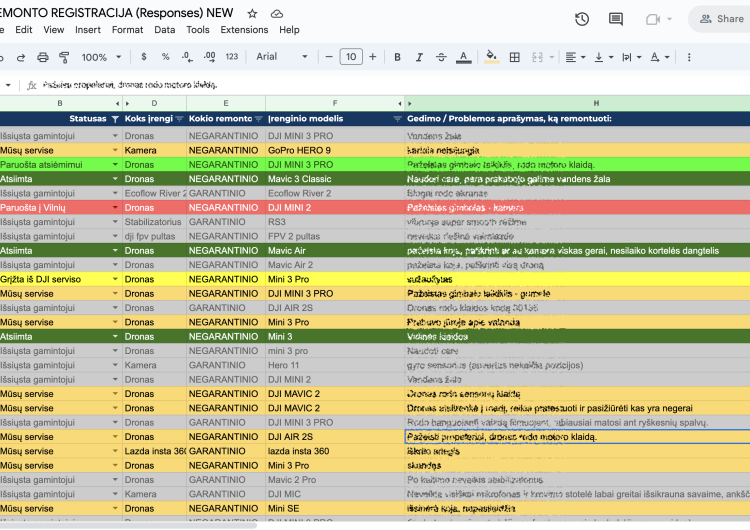Screen dimensions: 750x530
Task: Click the Share button
Action: click(x=722, y=19)
